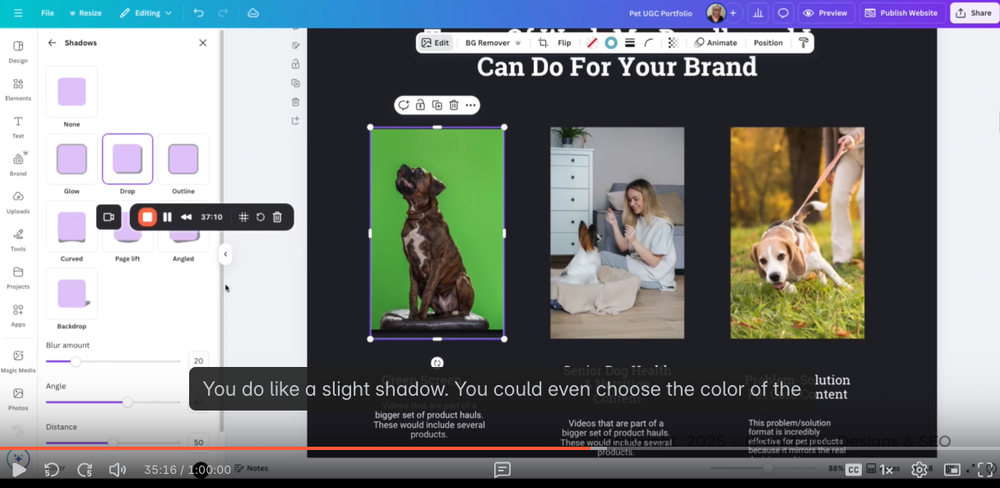Select the Crop tool icon
Image resolution: width=1000 pixels, height=488 pixels.
pos(543,43)
